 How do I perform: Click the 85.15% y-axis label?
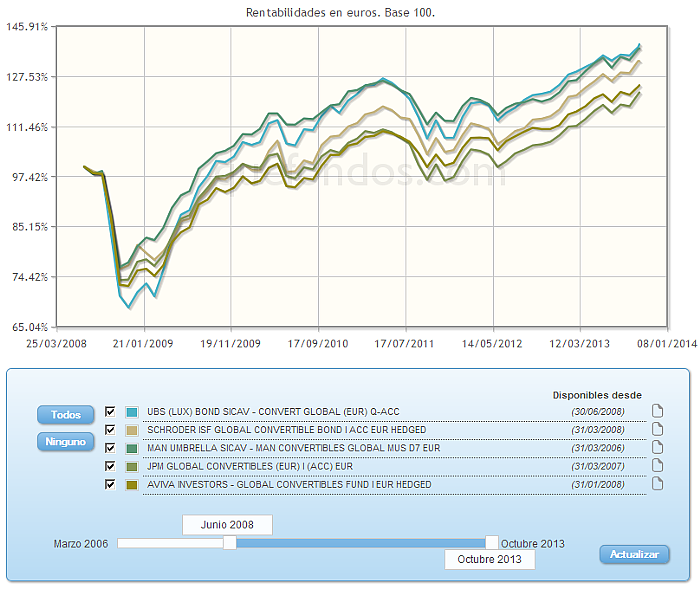(30, 227)
